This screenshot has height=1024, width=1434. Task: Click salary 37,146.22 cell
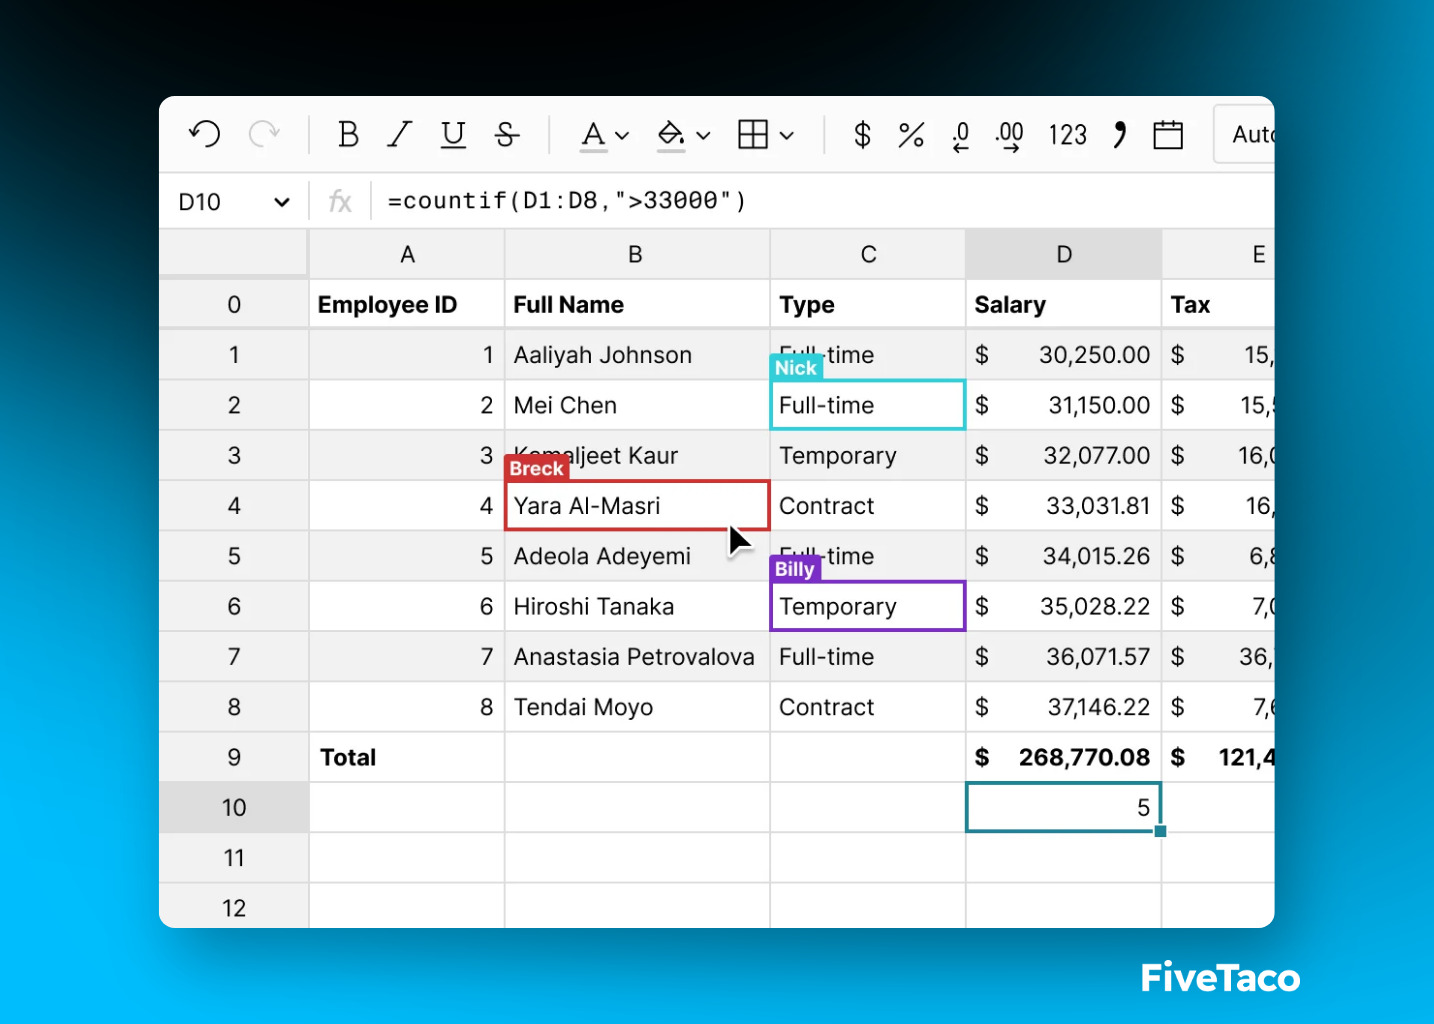click(x=1064, y=707)
